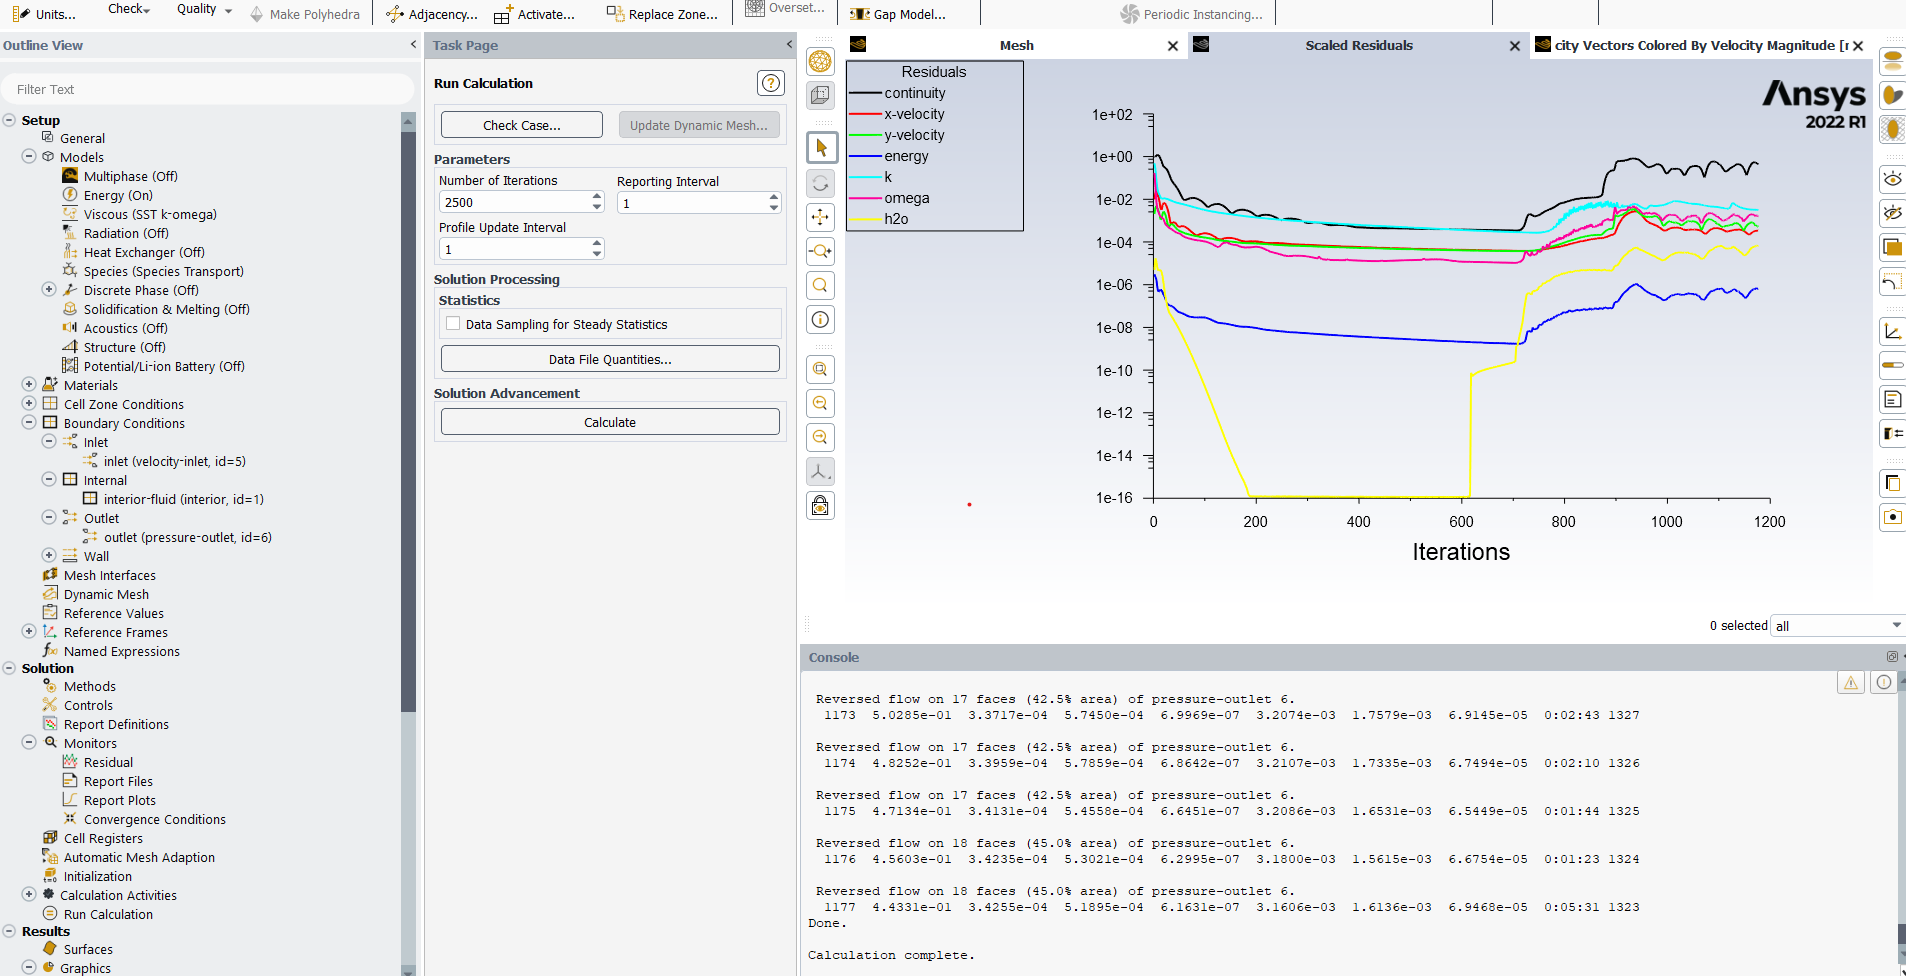Click the Calculate button
The height and width of the screenshot is (976, 1906).
(x=610, y=423)
